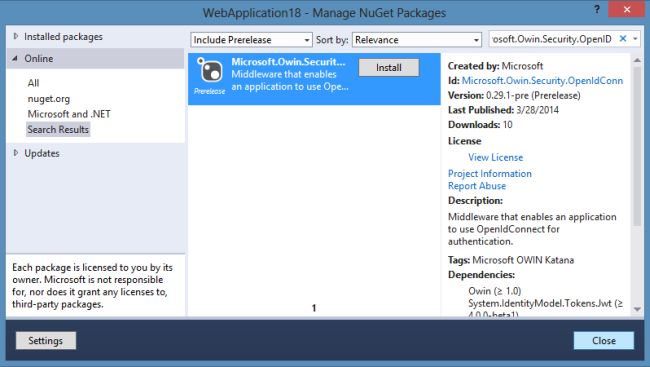Click the Close button
Viewport: 650px width, 367px height.
click(604, 340)
